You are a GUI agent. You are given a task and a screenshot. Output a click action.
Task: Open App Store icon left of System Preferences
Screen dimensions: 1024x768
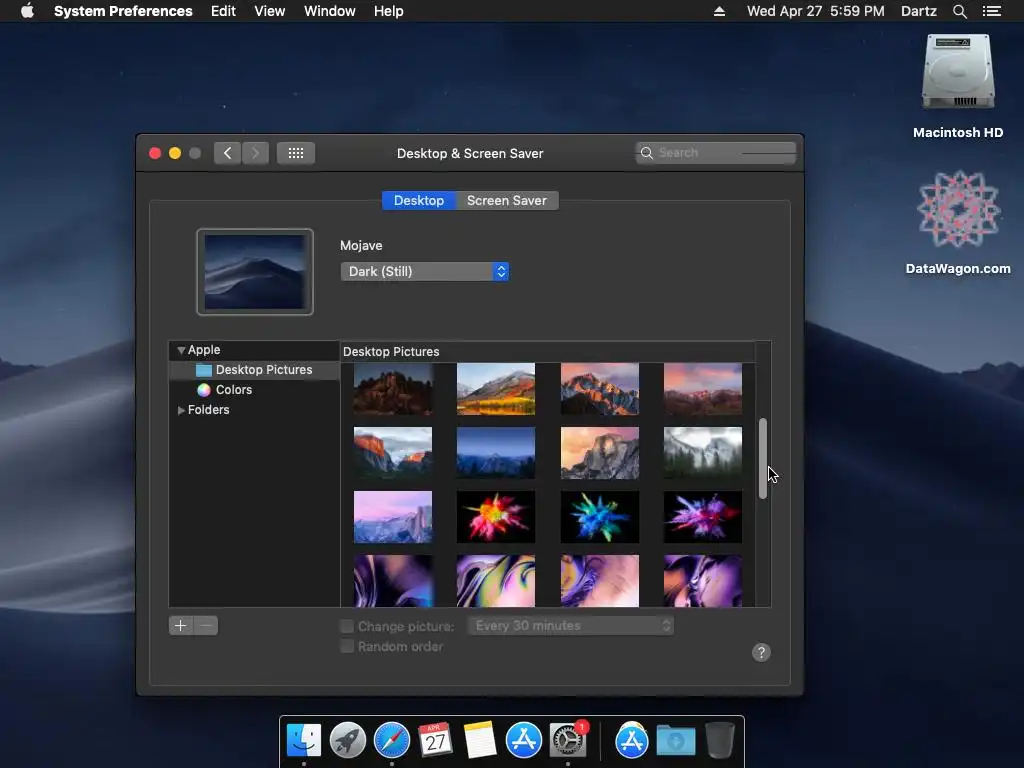[524, 741]
